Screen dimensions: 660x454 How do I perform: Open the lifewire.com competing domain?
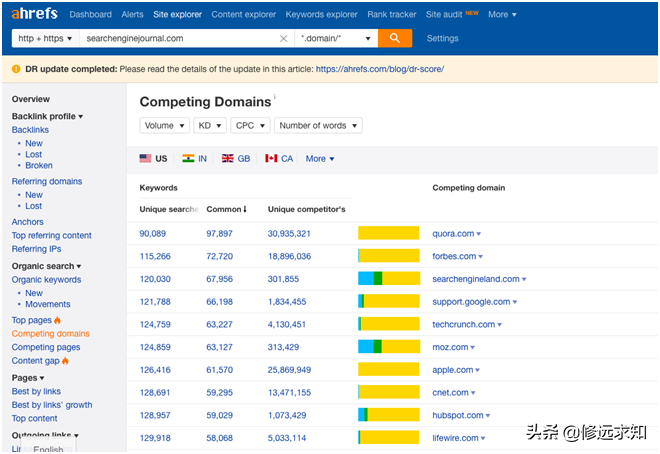[455, 438]
